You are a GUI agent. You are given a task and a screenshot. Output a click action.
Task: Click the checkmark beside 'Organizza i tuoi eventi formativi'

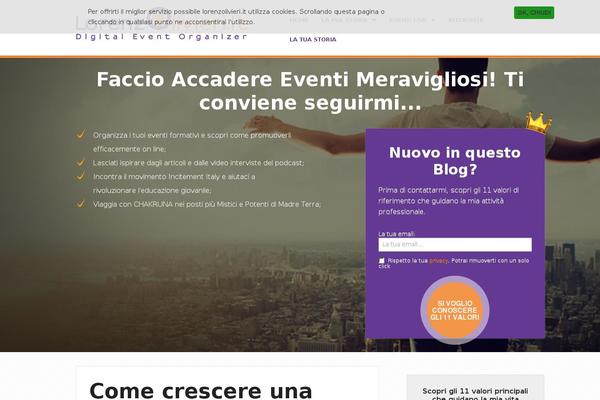tap(80, 135)
